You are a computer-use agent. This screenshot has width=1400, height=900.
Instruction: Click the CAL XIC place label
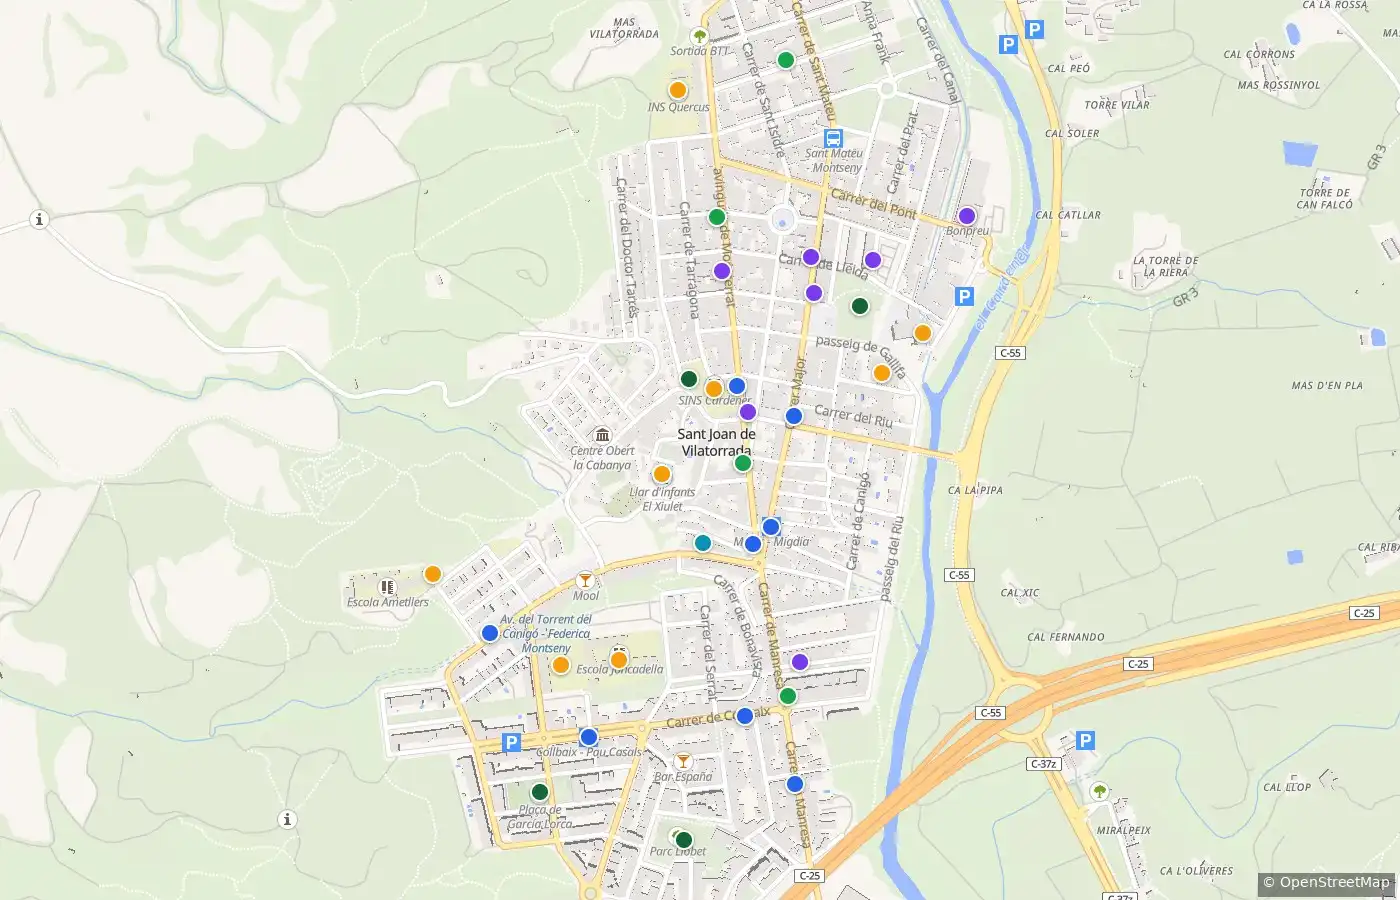[x=1020, y=593]
